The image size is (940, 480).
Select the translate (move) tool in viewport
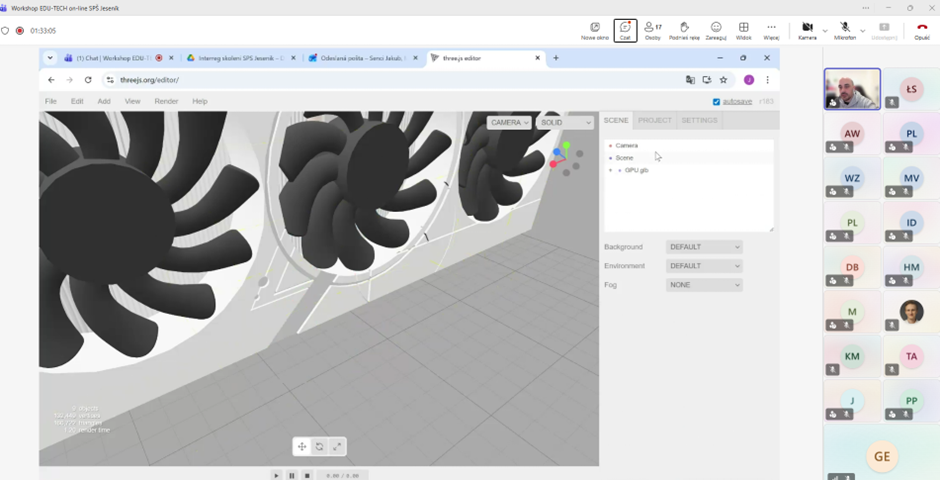click(x=302, y=447)
